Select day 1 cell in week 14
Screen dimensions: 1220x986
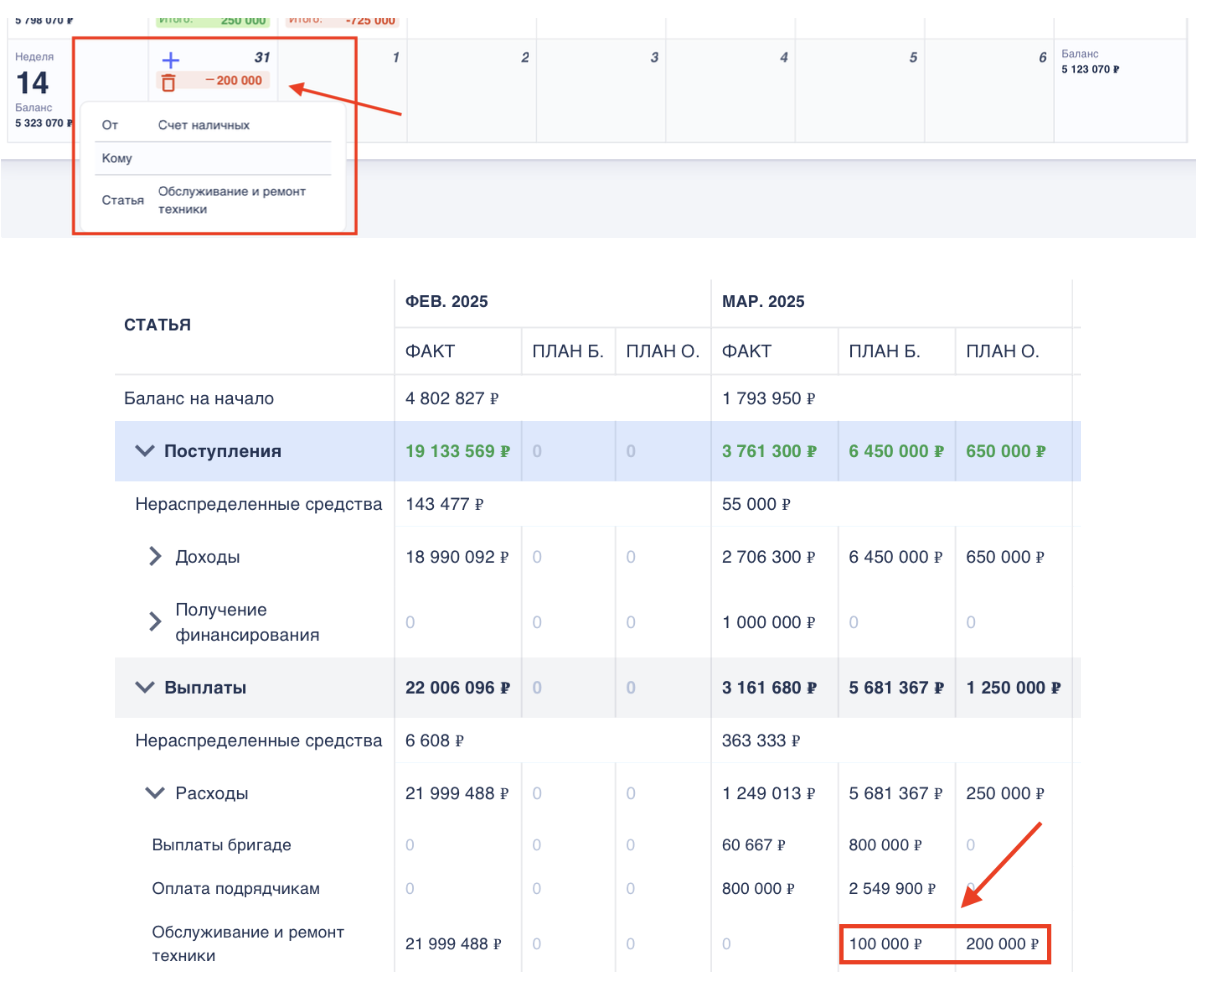[x=343, y=90]
